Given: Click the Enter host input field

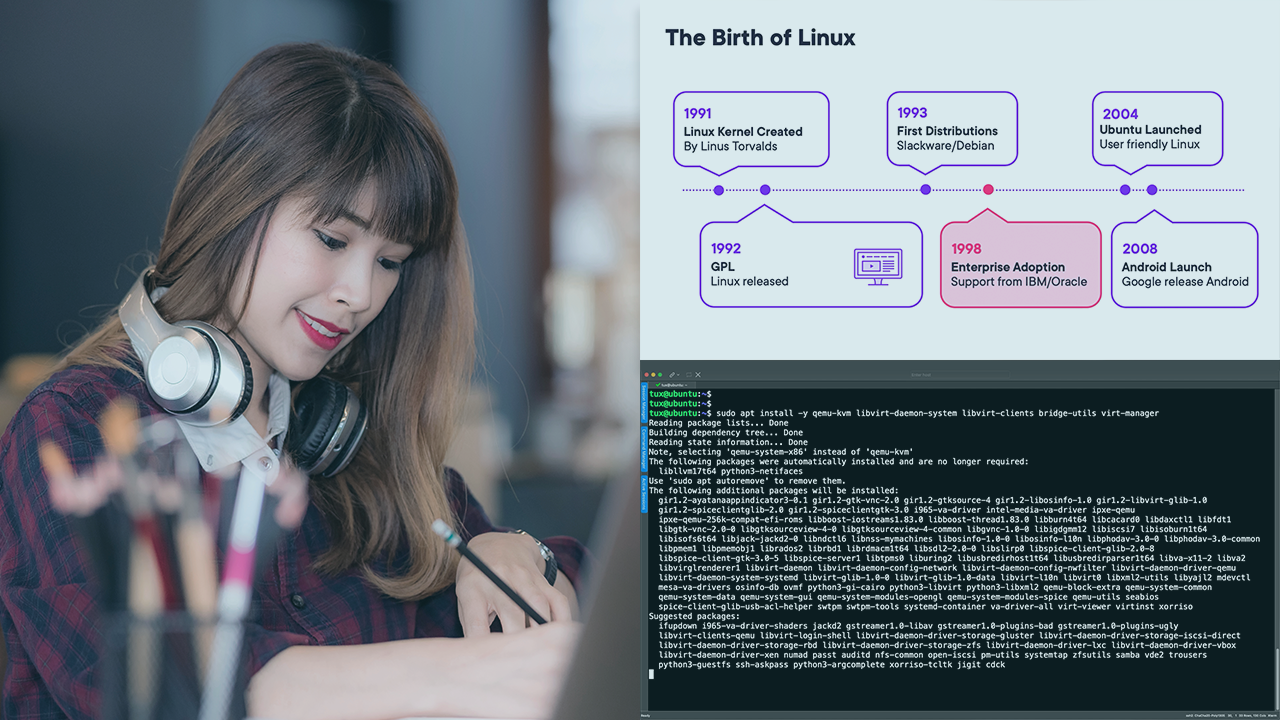Looking at the screenshot, I should tap(928, 375).
